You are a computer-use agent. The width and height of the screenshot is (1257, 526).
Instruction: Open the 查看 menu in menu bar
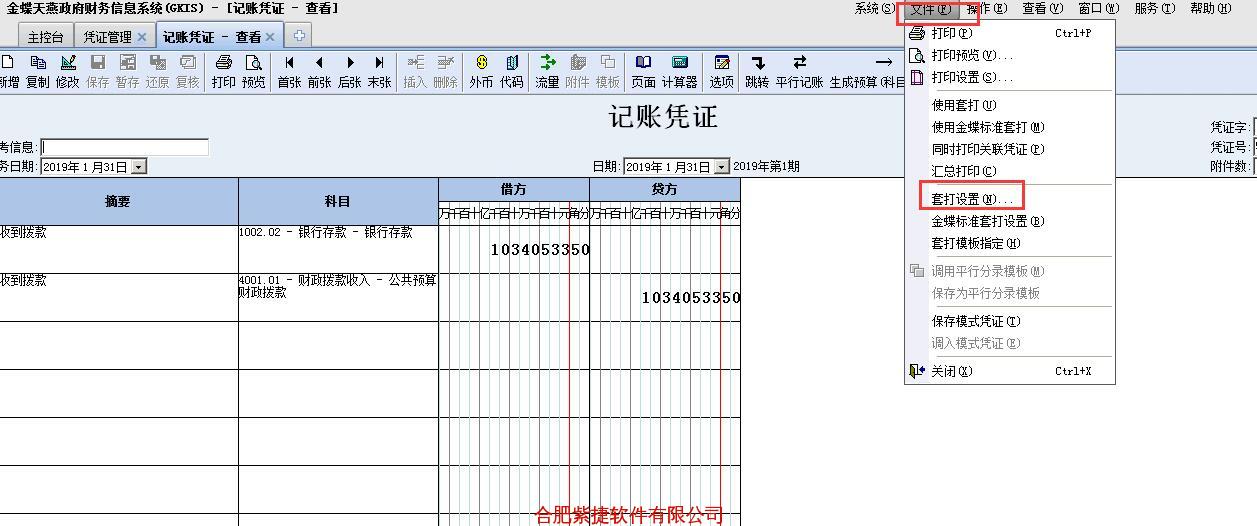coord(1041,8)
